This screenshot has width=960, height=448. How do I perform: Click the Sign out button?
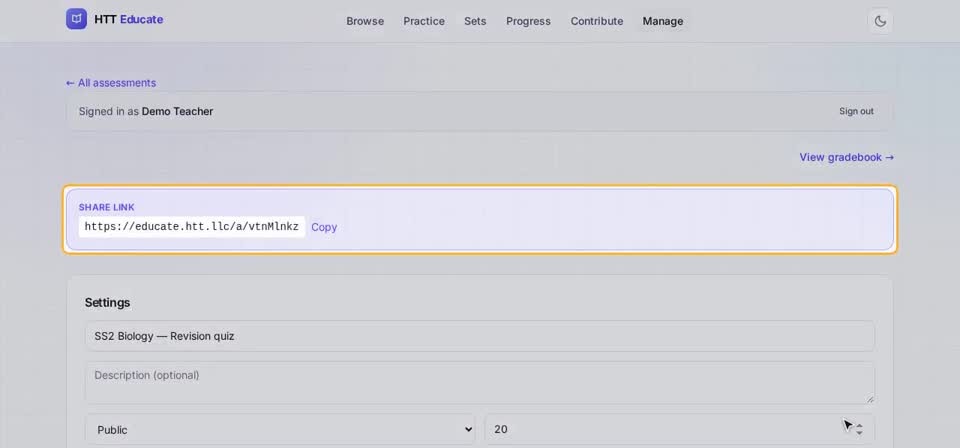(x=856, y=111)
